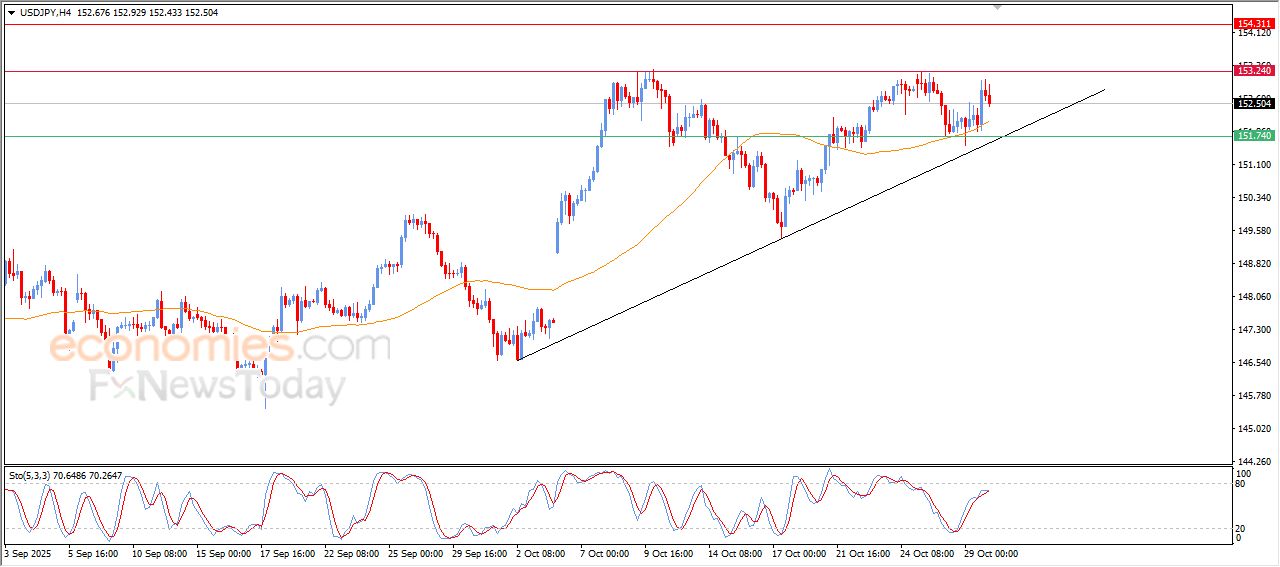The height and width of the screenshot is (567, 1280).
Task: Click the 21 Oct 16:00 time label
Action: point(862,553)
